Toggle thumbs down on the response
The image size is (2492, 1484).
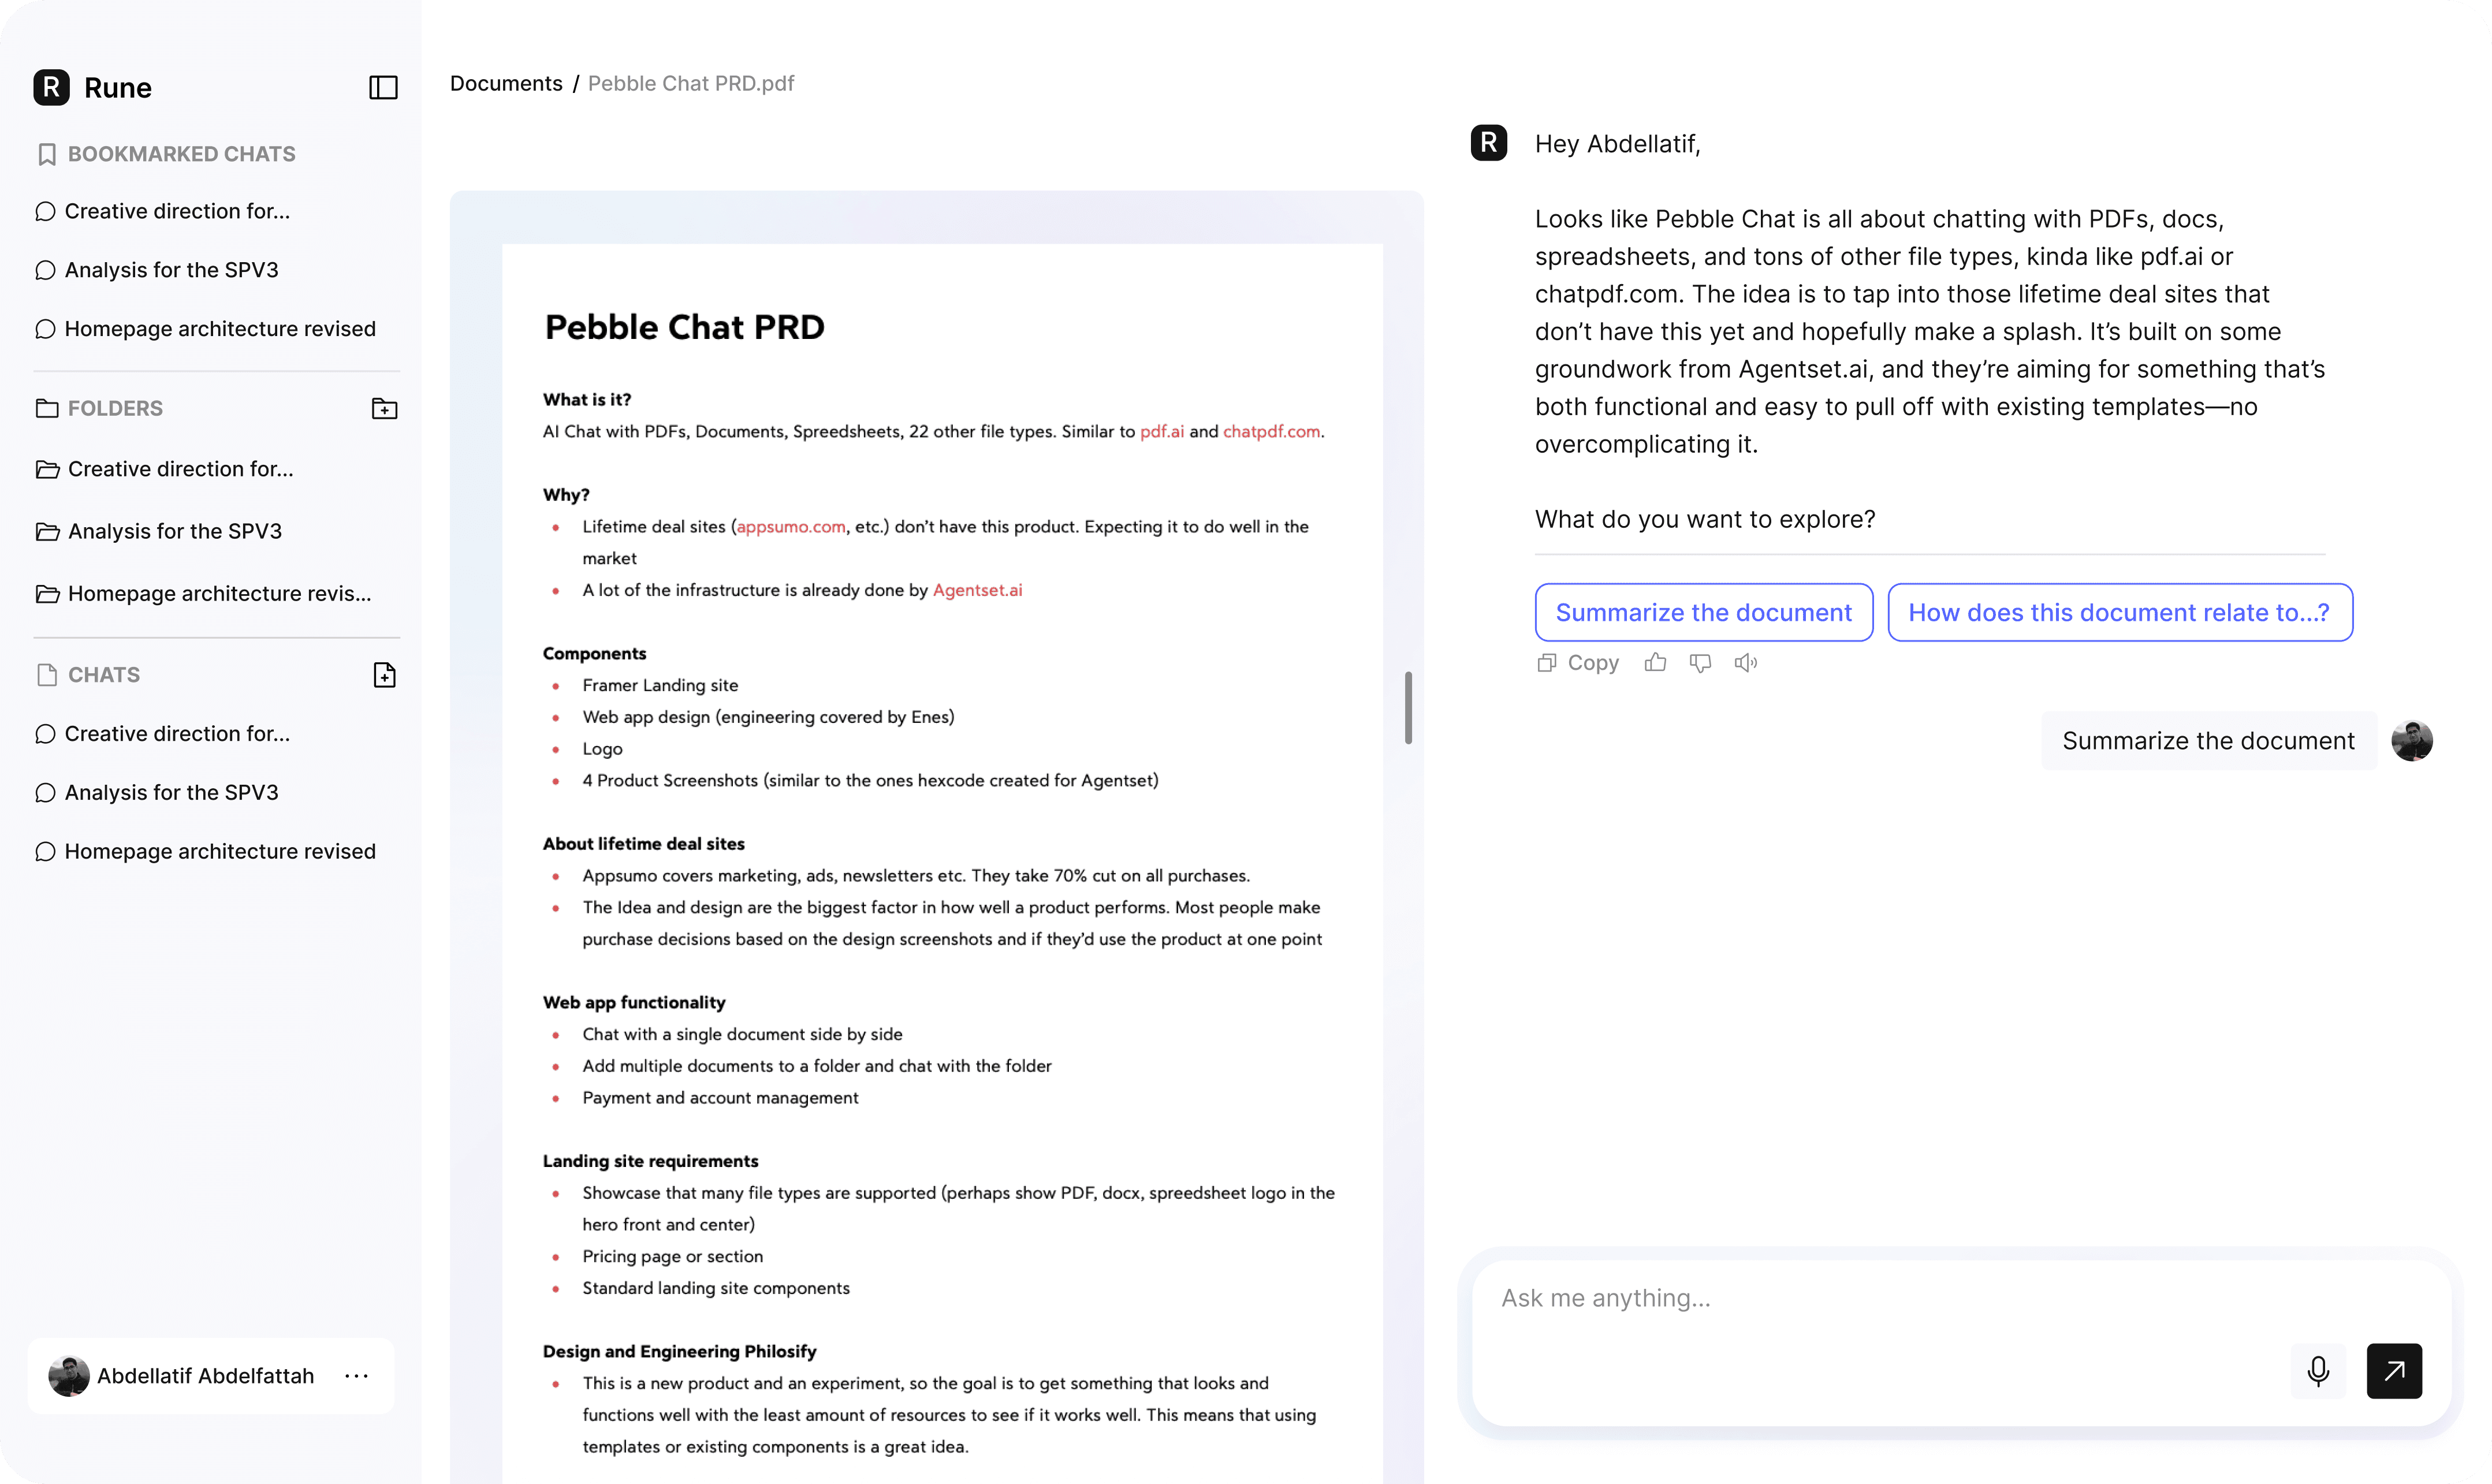click(1700, 662)
